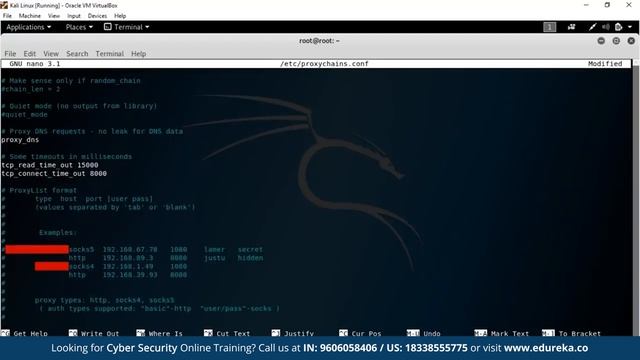This screenshot has width=640, height=360.
Task: Click the Cur Pos shortcut
Action: pos(360,333)
